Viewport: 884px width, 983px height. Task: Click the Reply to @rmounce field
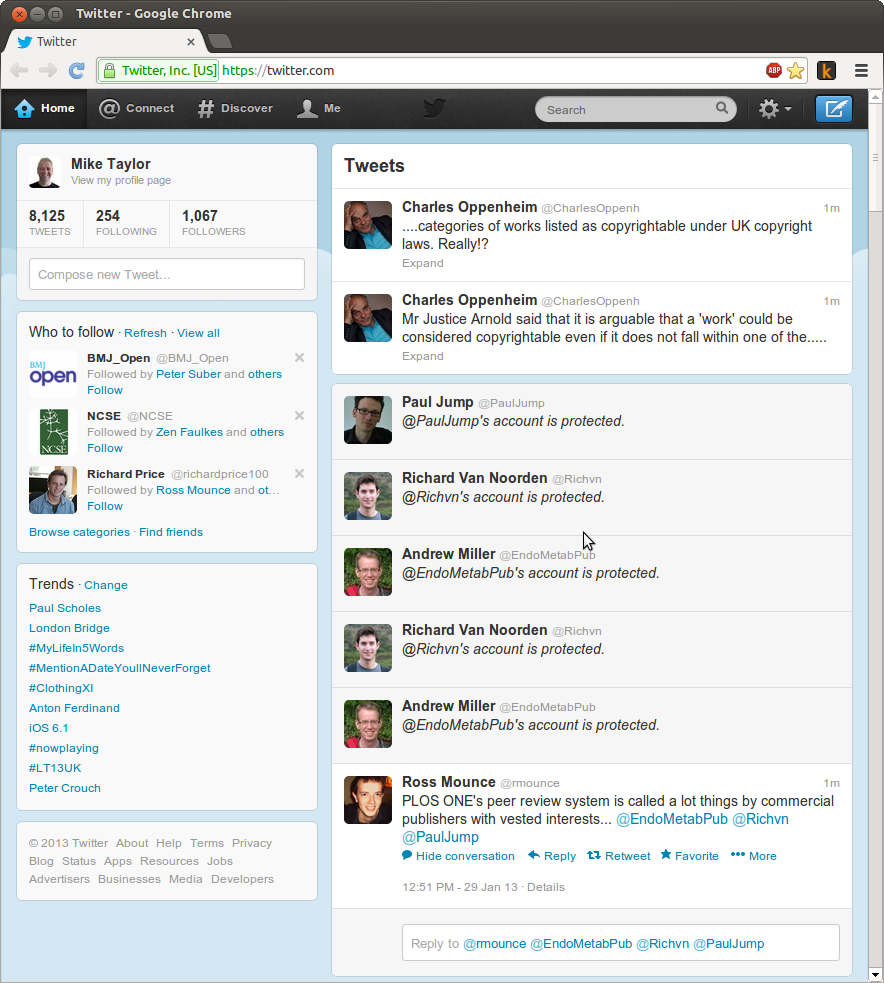621,943
